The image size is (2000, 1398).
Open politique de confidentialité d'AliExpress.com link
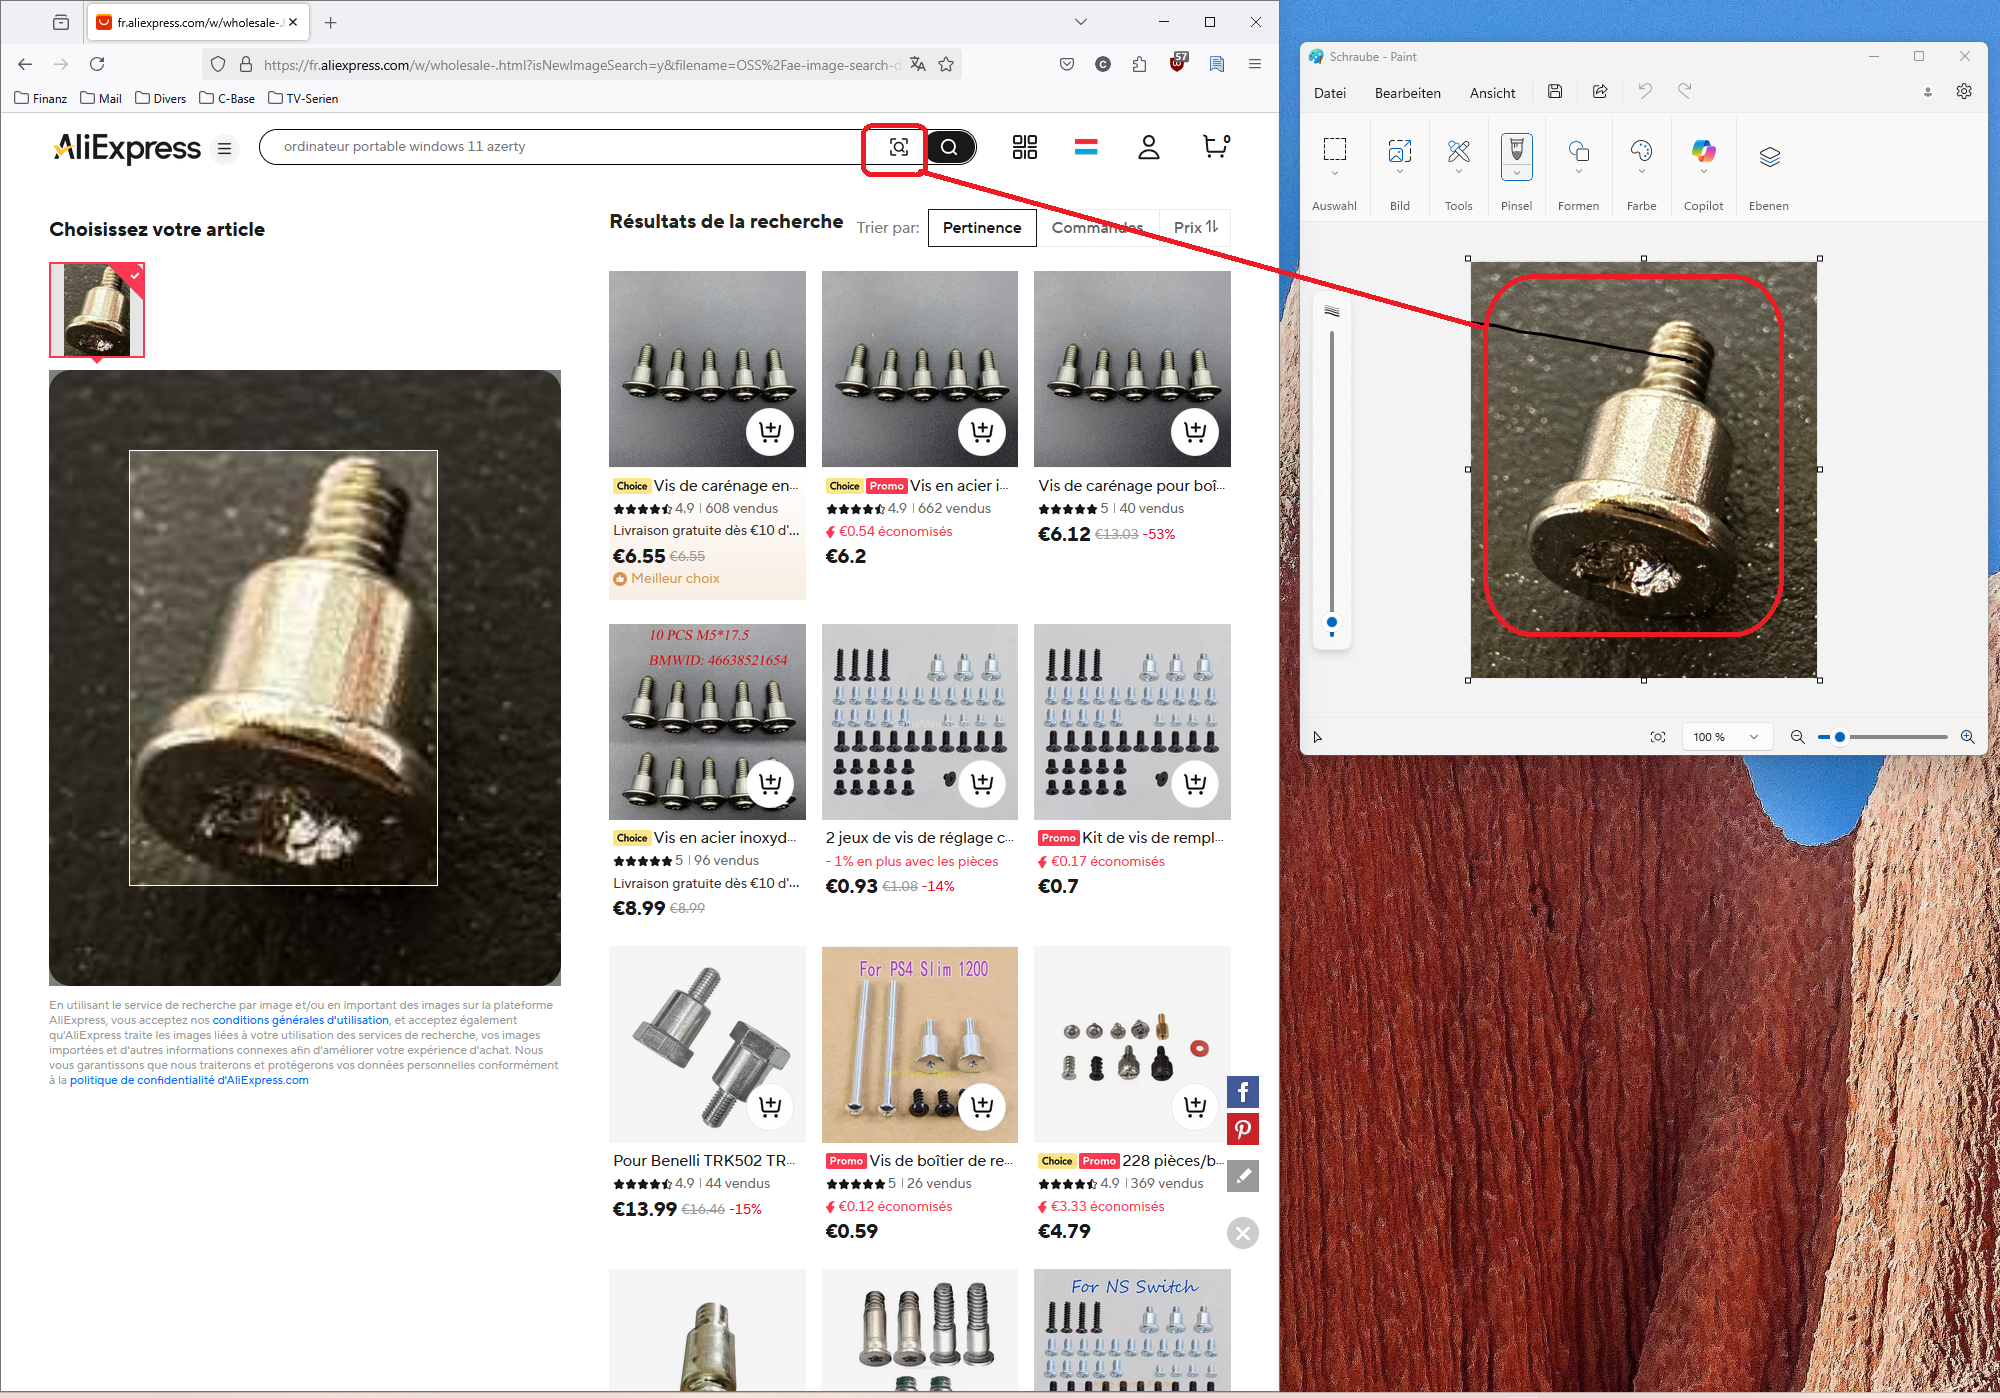[189, 1080]
